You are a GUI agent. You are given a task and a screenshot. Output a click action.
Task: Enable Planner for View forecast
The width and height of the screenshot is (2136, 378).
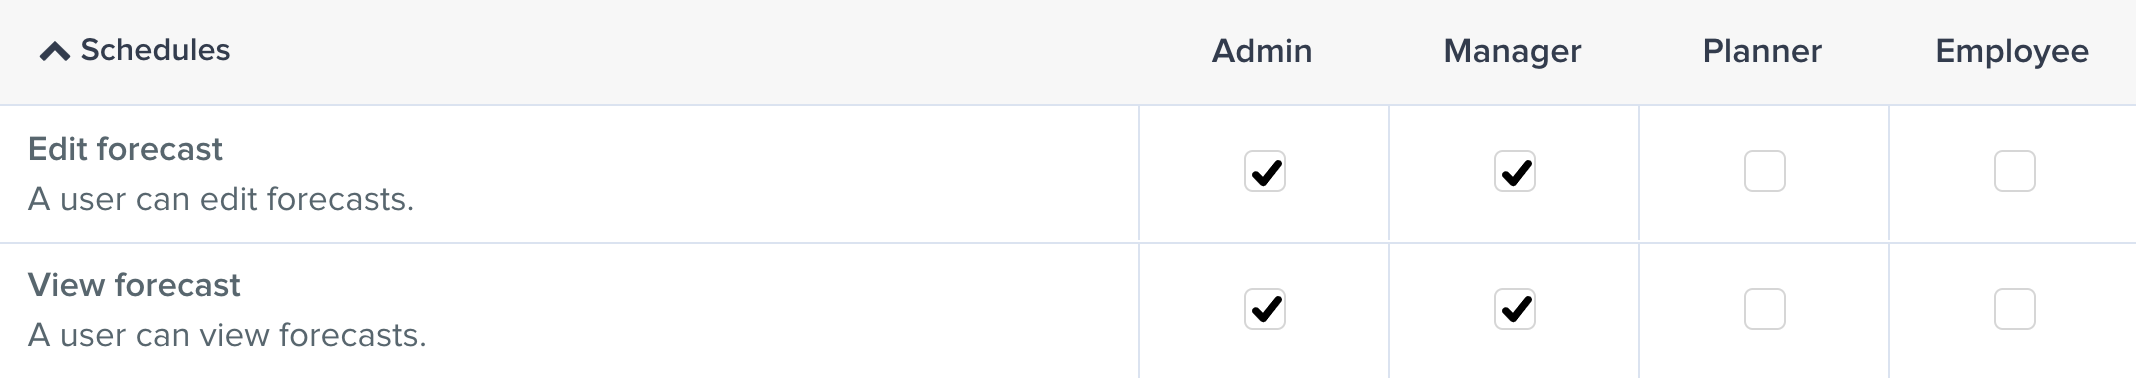[x=1764, y=309]
